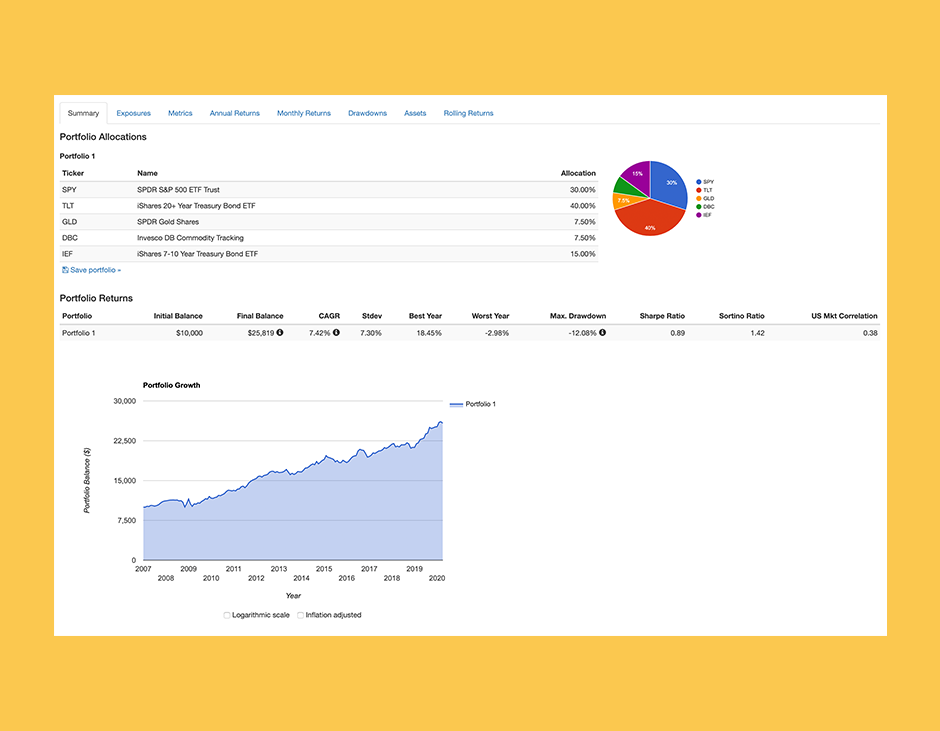
Task: Click the TLT red legend dot
Action: 698,190
